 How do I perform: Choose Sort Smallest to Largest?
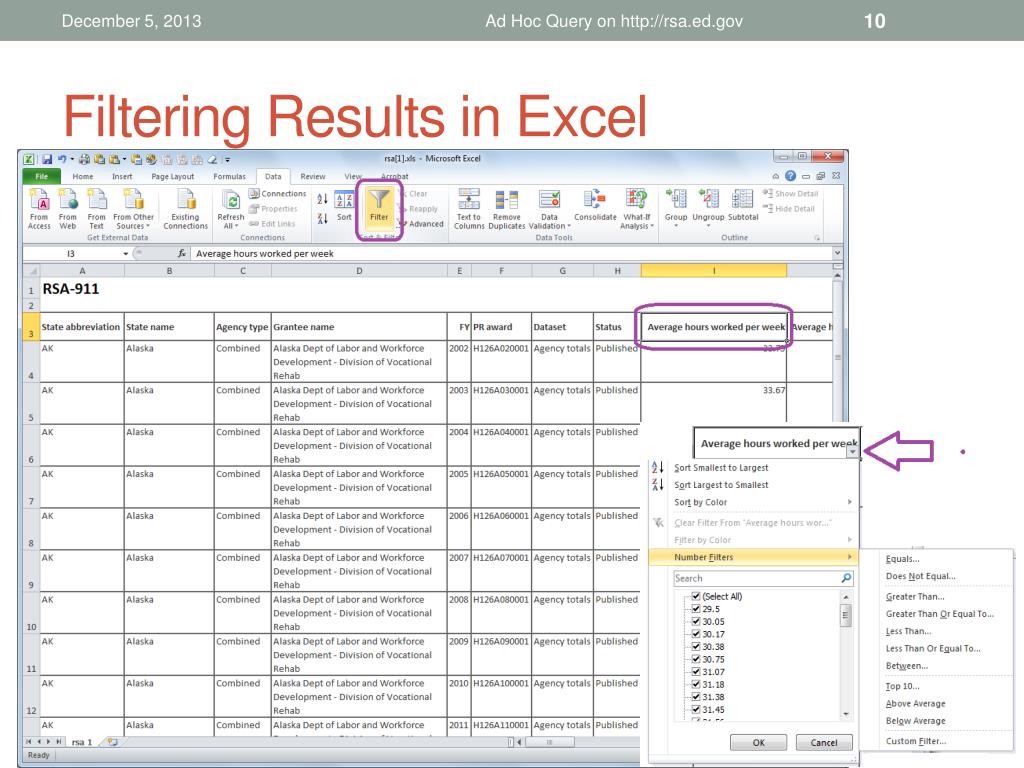click(721, 468)
